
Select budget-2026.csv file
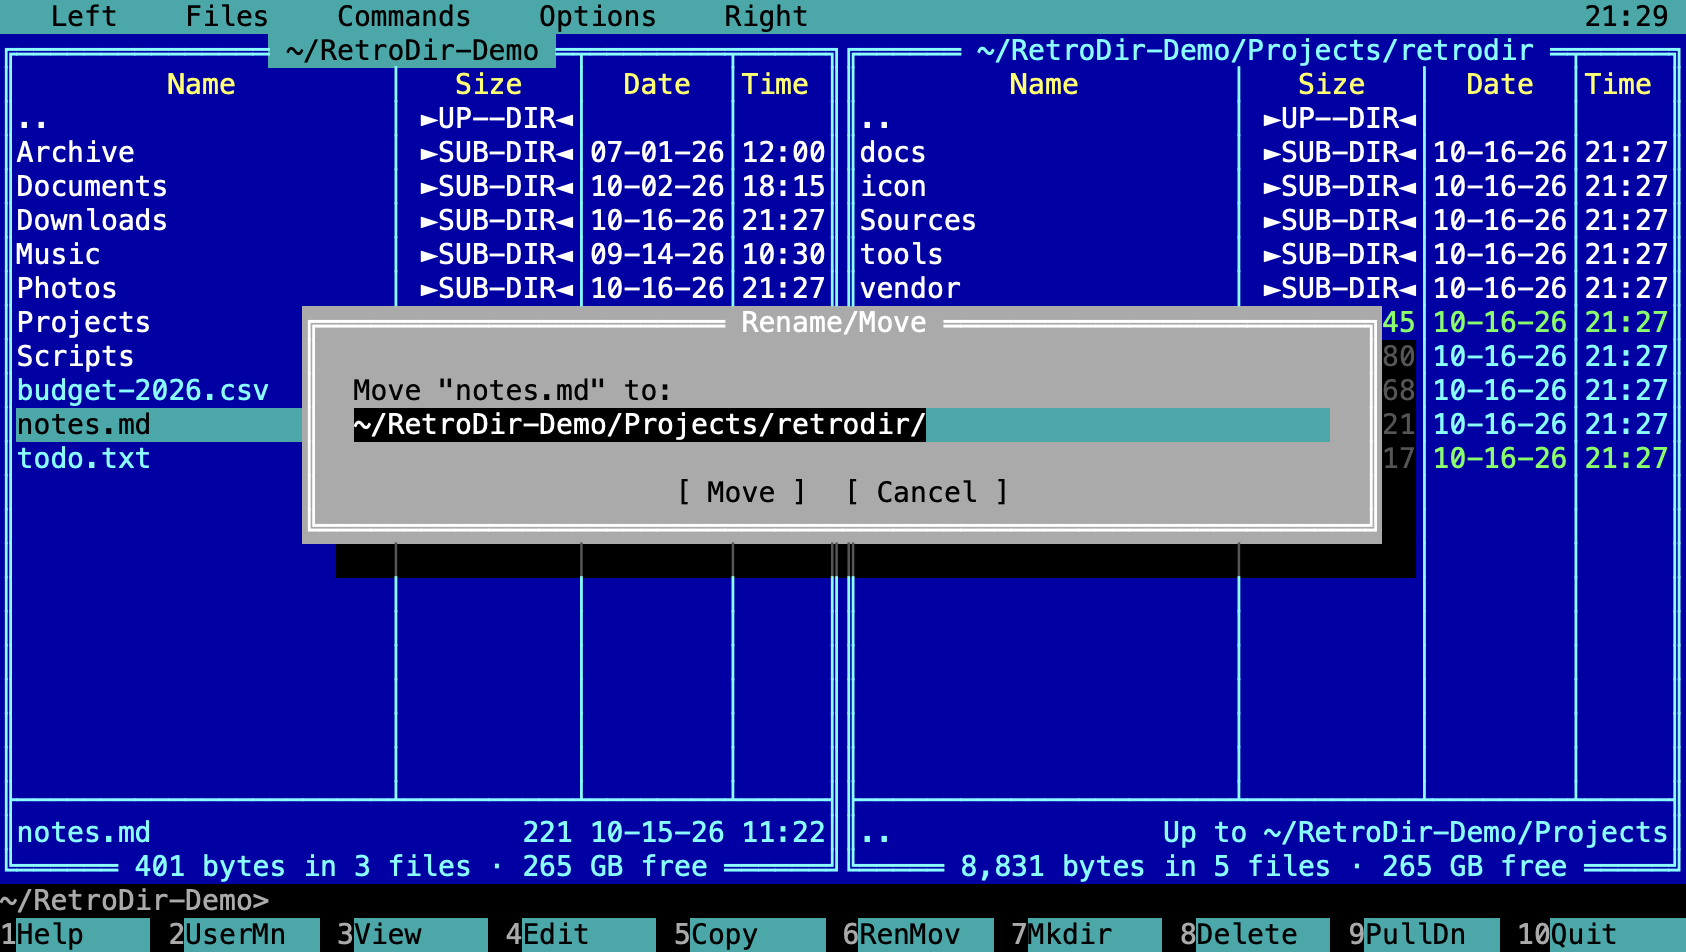(159, 390)
